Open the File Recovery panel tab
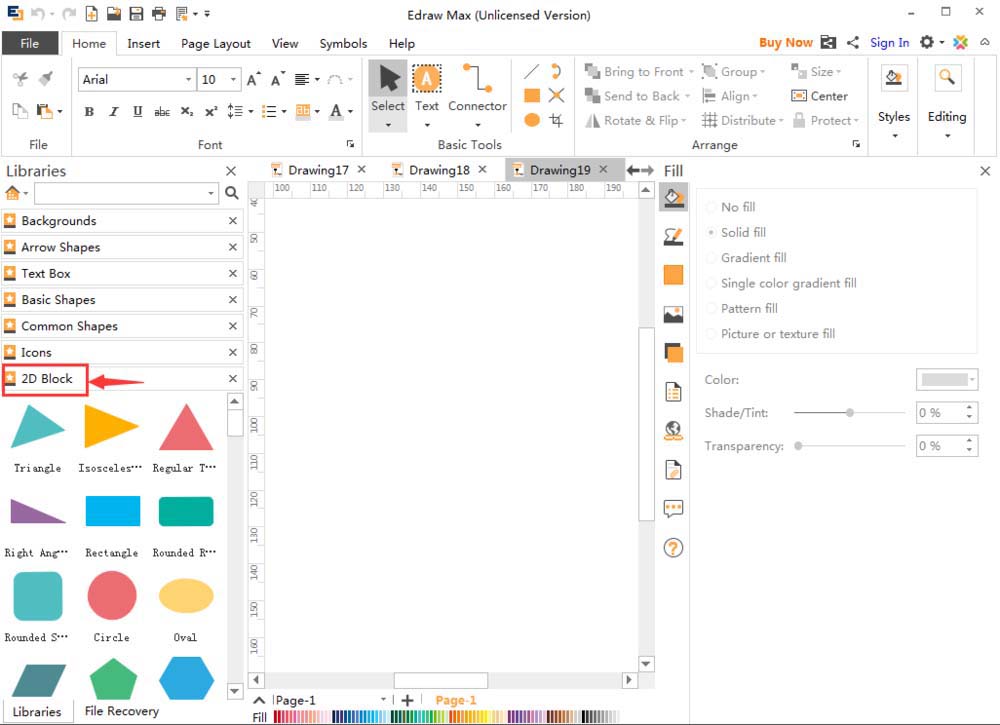 click(121, 710)
